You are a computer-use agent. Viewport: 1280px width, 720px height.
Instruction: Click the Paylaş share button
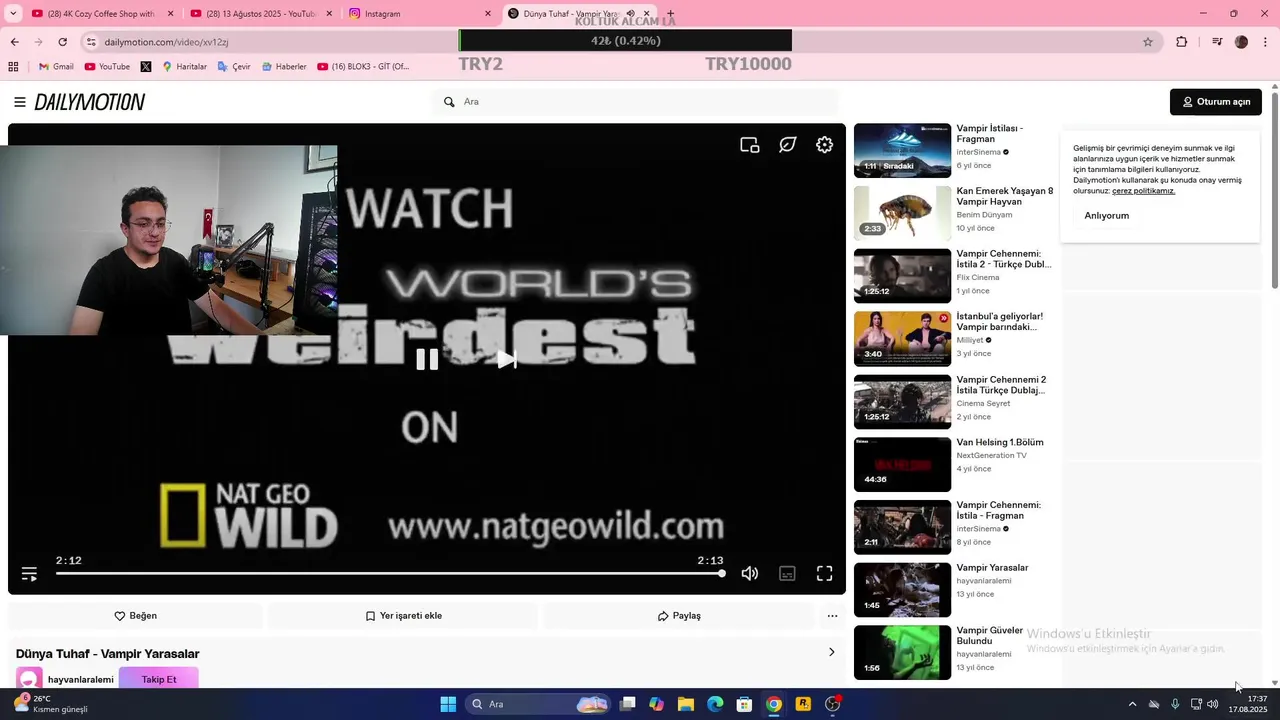pyautogui.click(x=679, y=616)
